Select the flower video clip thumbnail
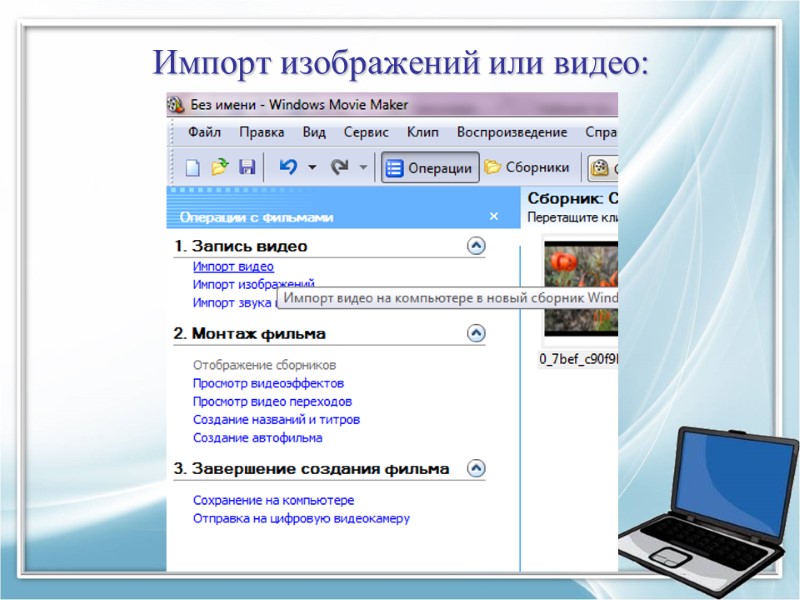Screen dimensions: 800x600 click(581, 289)
